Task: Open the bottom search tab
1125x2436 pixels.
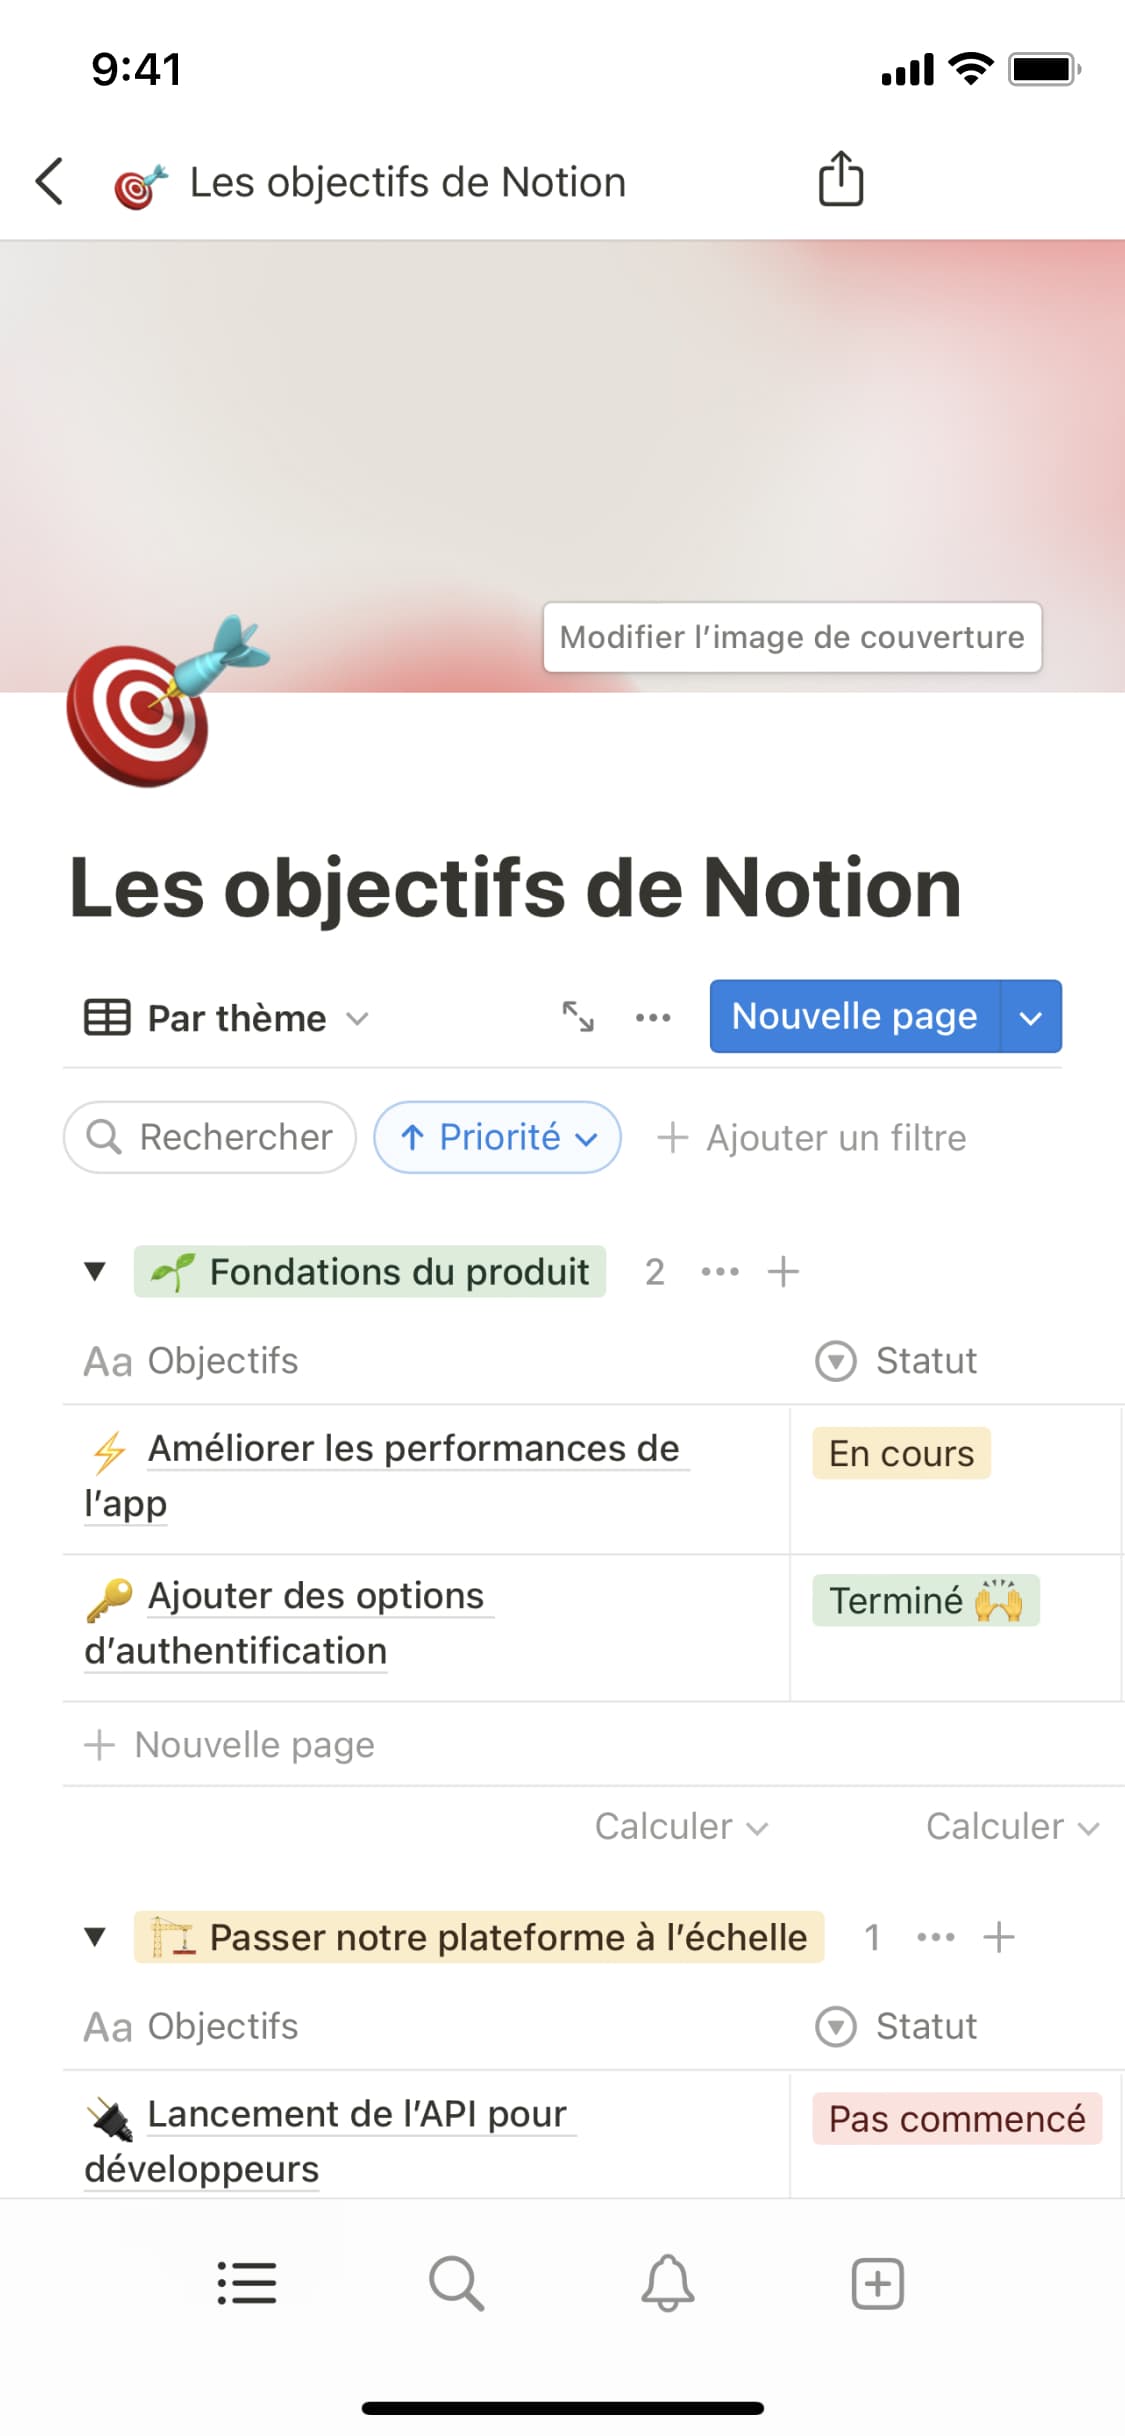Action: click(456, 2283)
